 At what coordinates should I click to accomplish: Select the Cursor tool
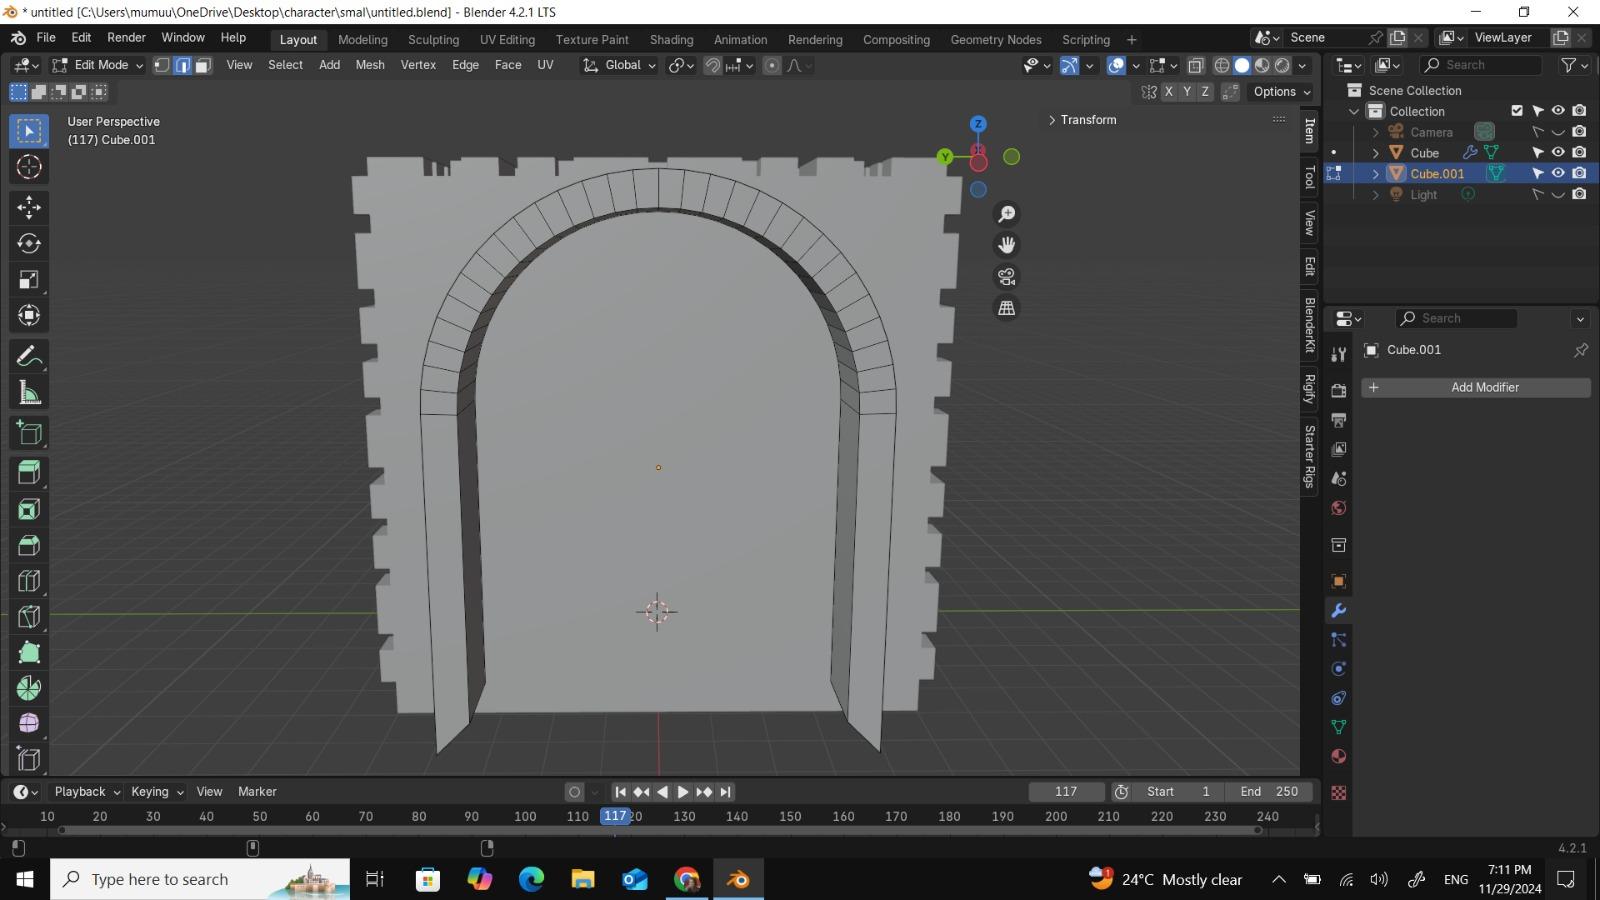click(x=29, y=167)
